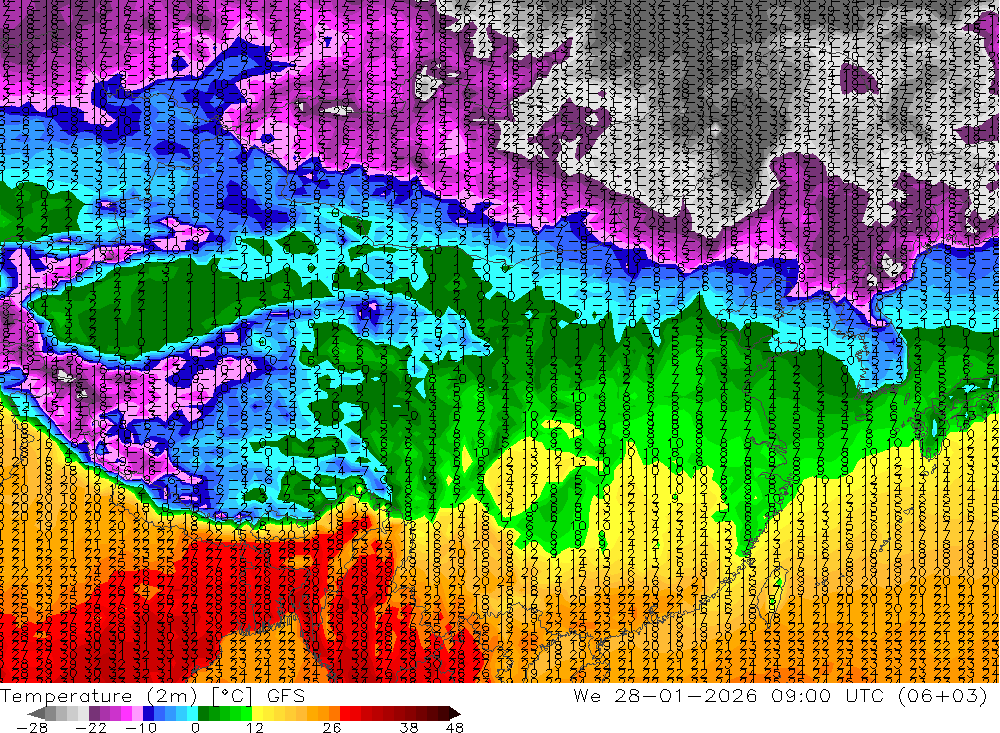Click the dark maroon right arrow of legend

(453, 713)
